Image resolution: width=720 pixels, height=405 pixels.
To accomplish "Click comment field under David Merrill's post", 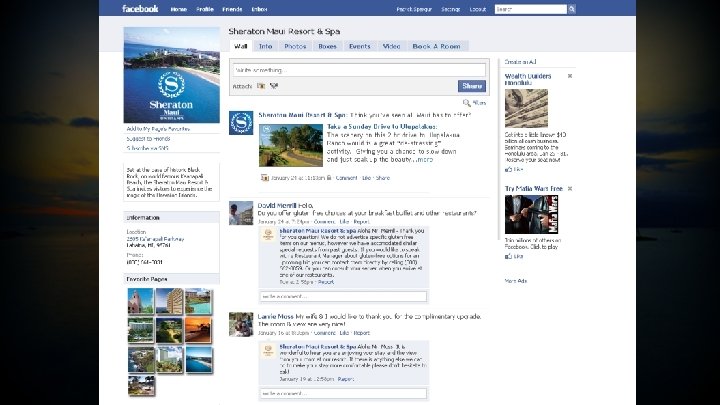I will 343,297.
